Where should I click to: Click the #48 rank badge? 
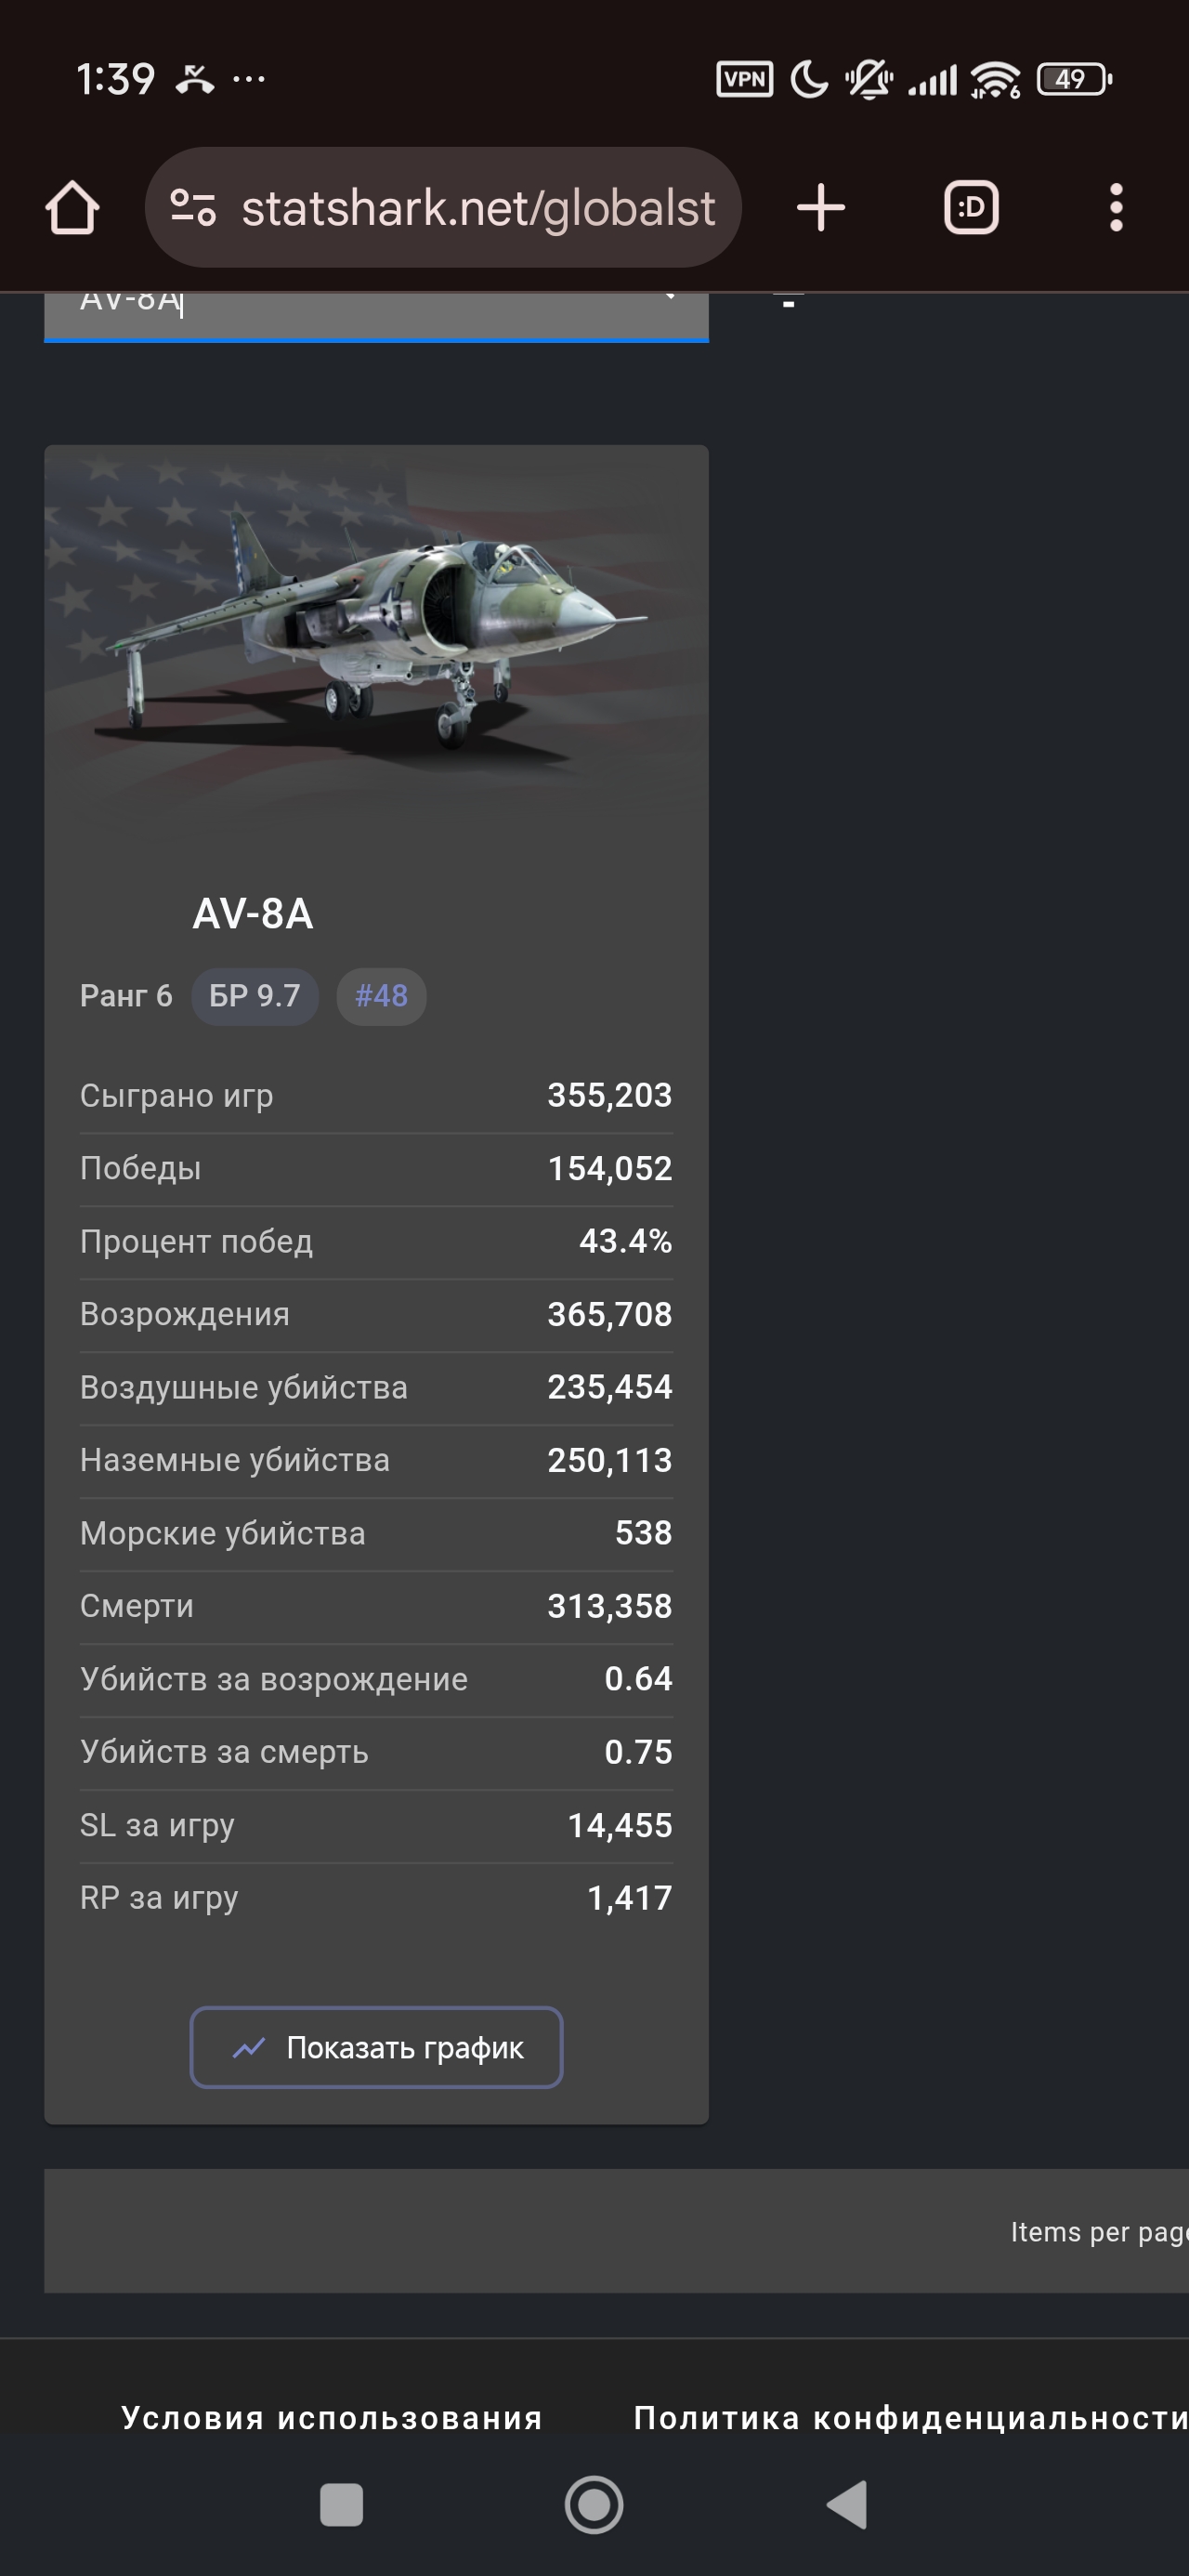click(381, 996)
